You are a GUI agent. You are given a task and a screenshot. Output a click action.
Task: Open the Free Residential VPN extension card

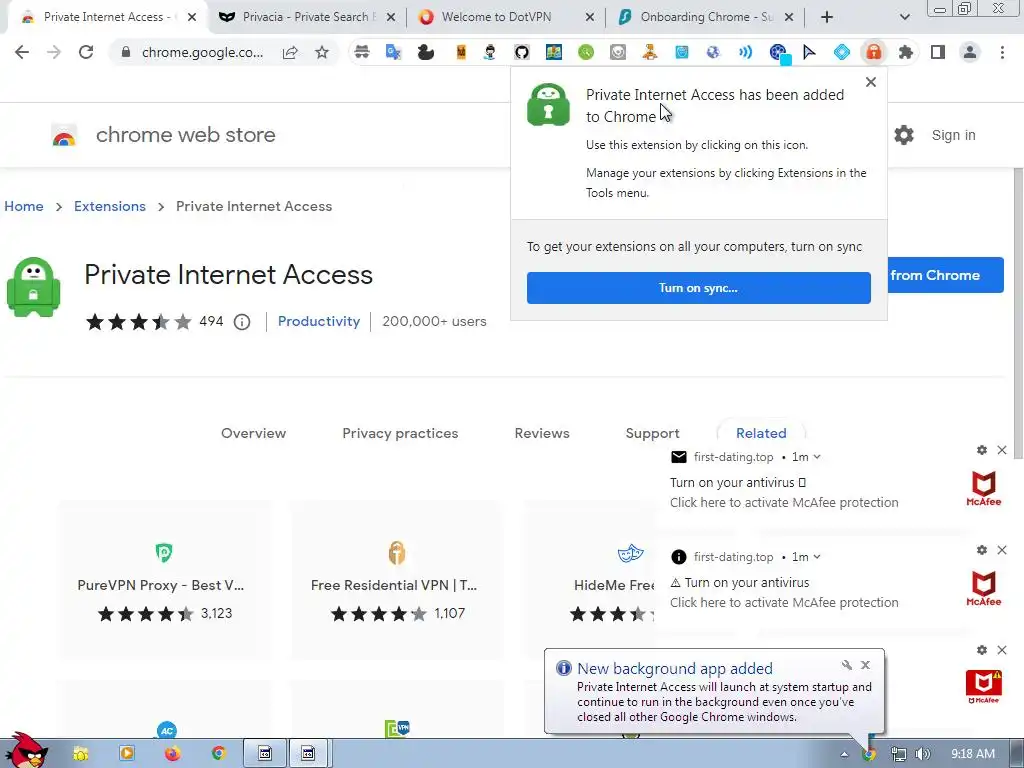click(396, 580)
